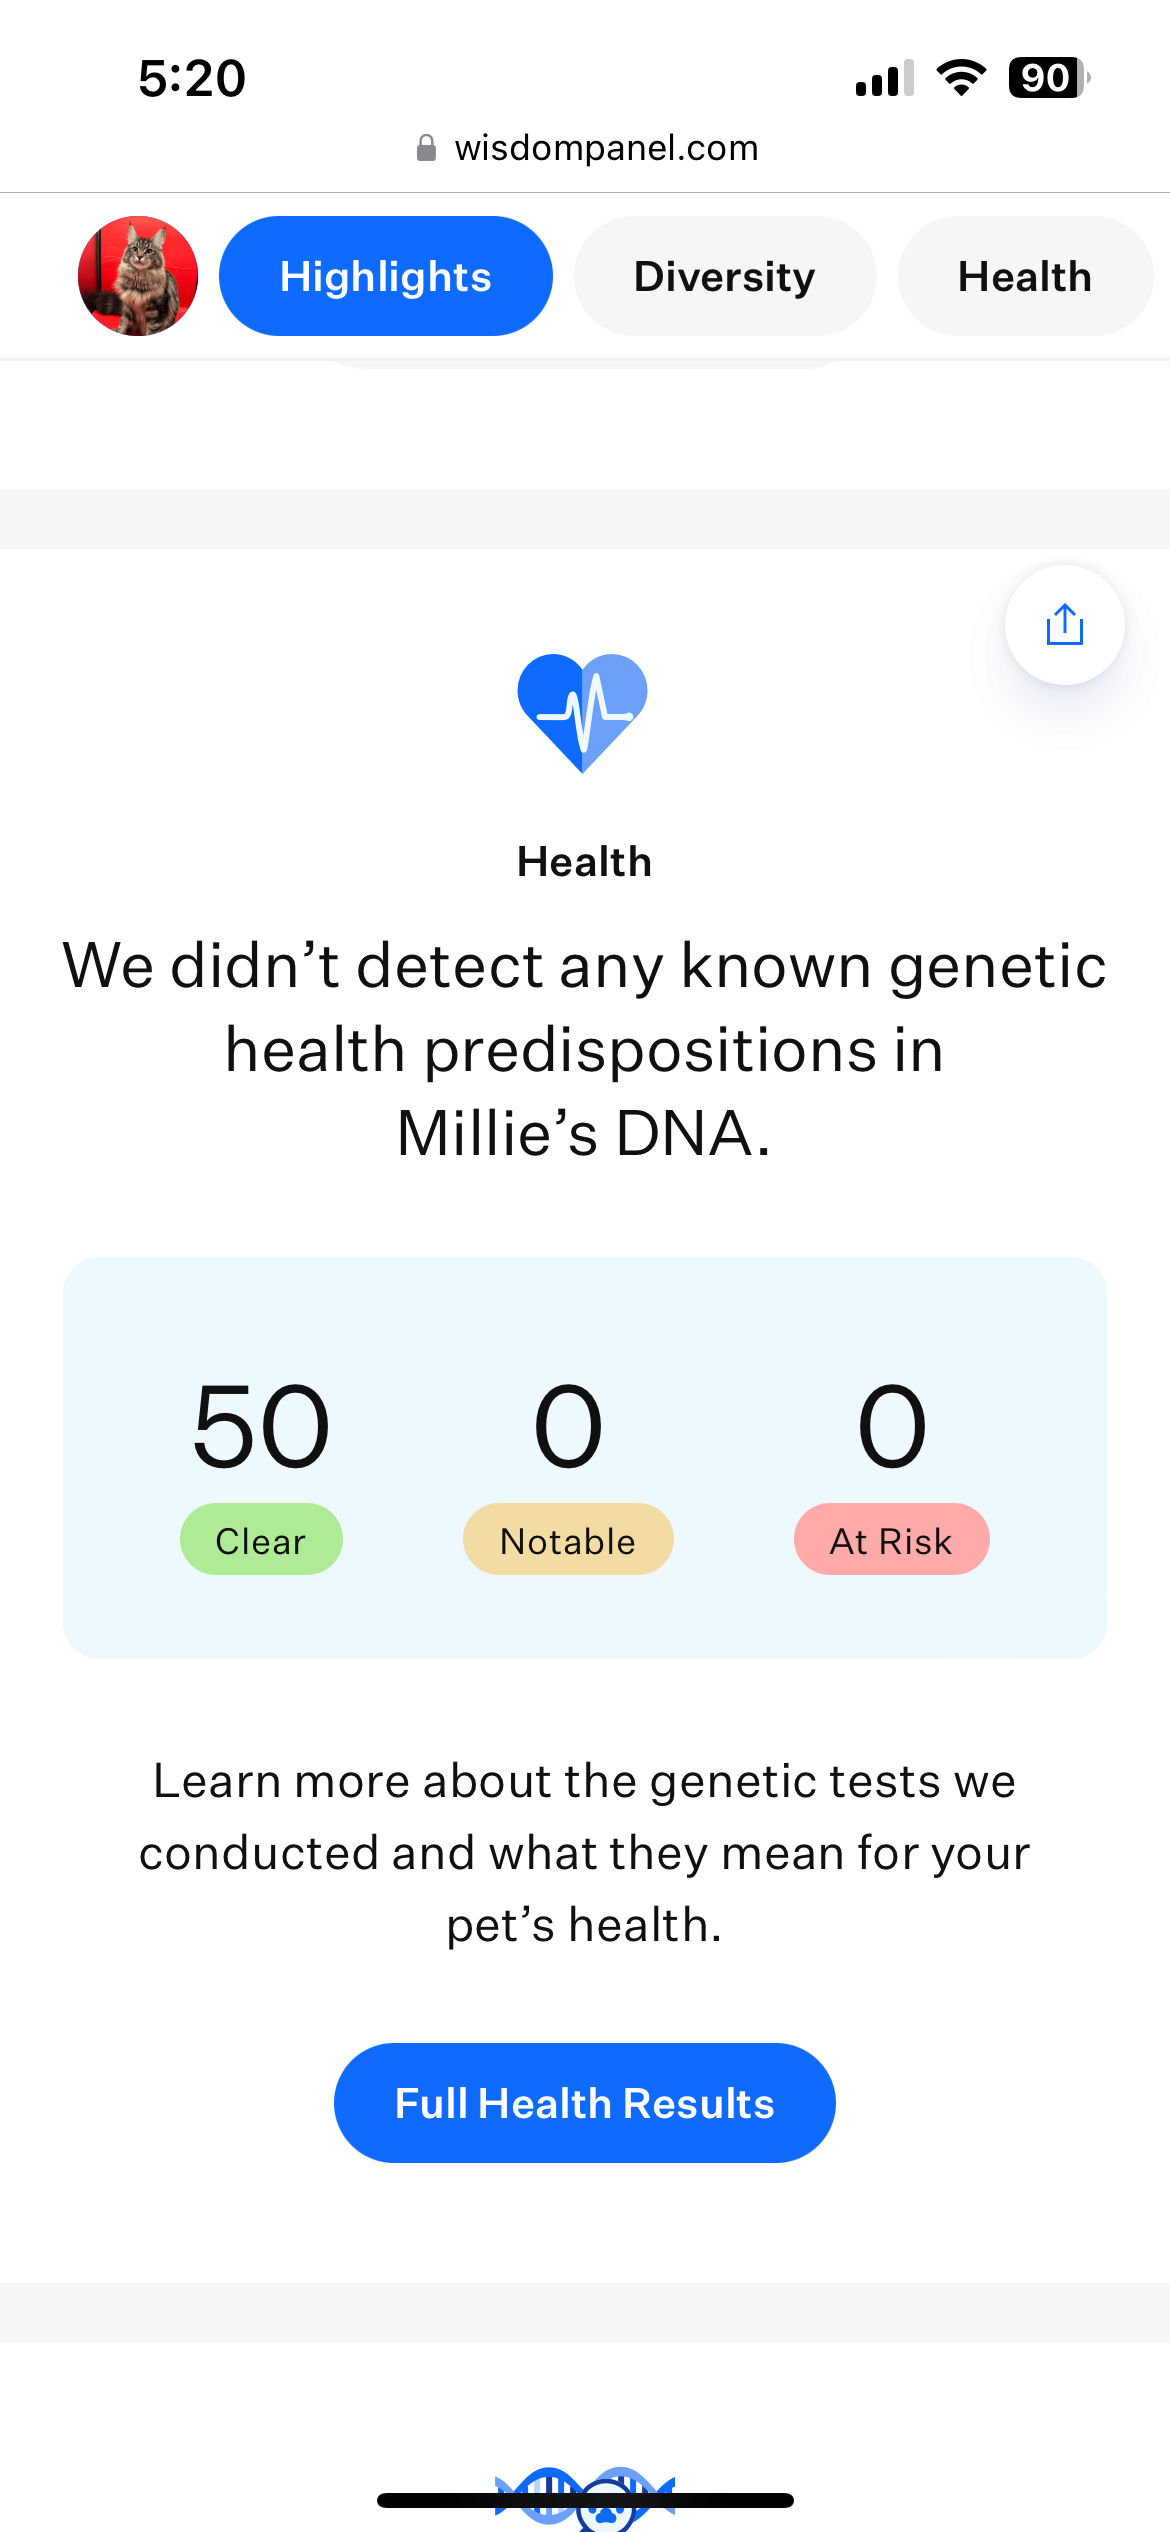Tap the lock icon in address bar
Screen dimensions: 1170x2532
point(426,148)
